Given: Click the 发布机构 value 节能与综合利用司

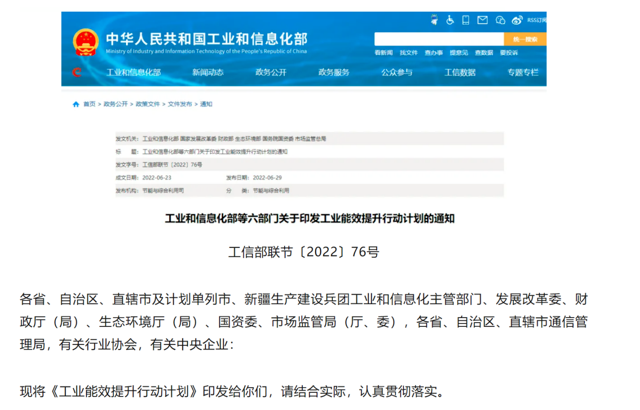Looking at the screenshot, I should (163, 191).
